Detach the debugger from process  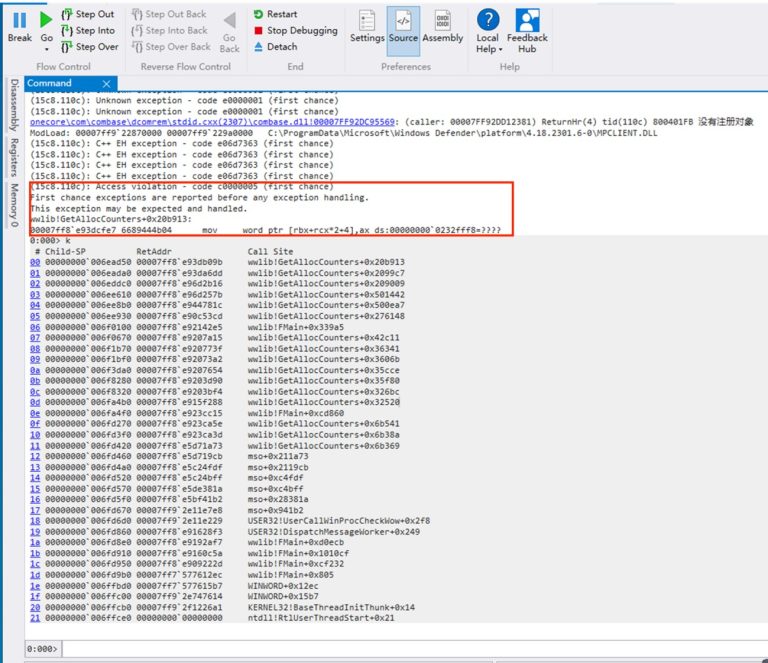[x=274, y=47]
